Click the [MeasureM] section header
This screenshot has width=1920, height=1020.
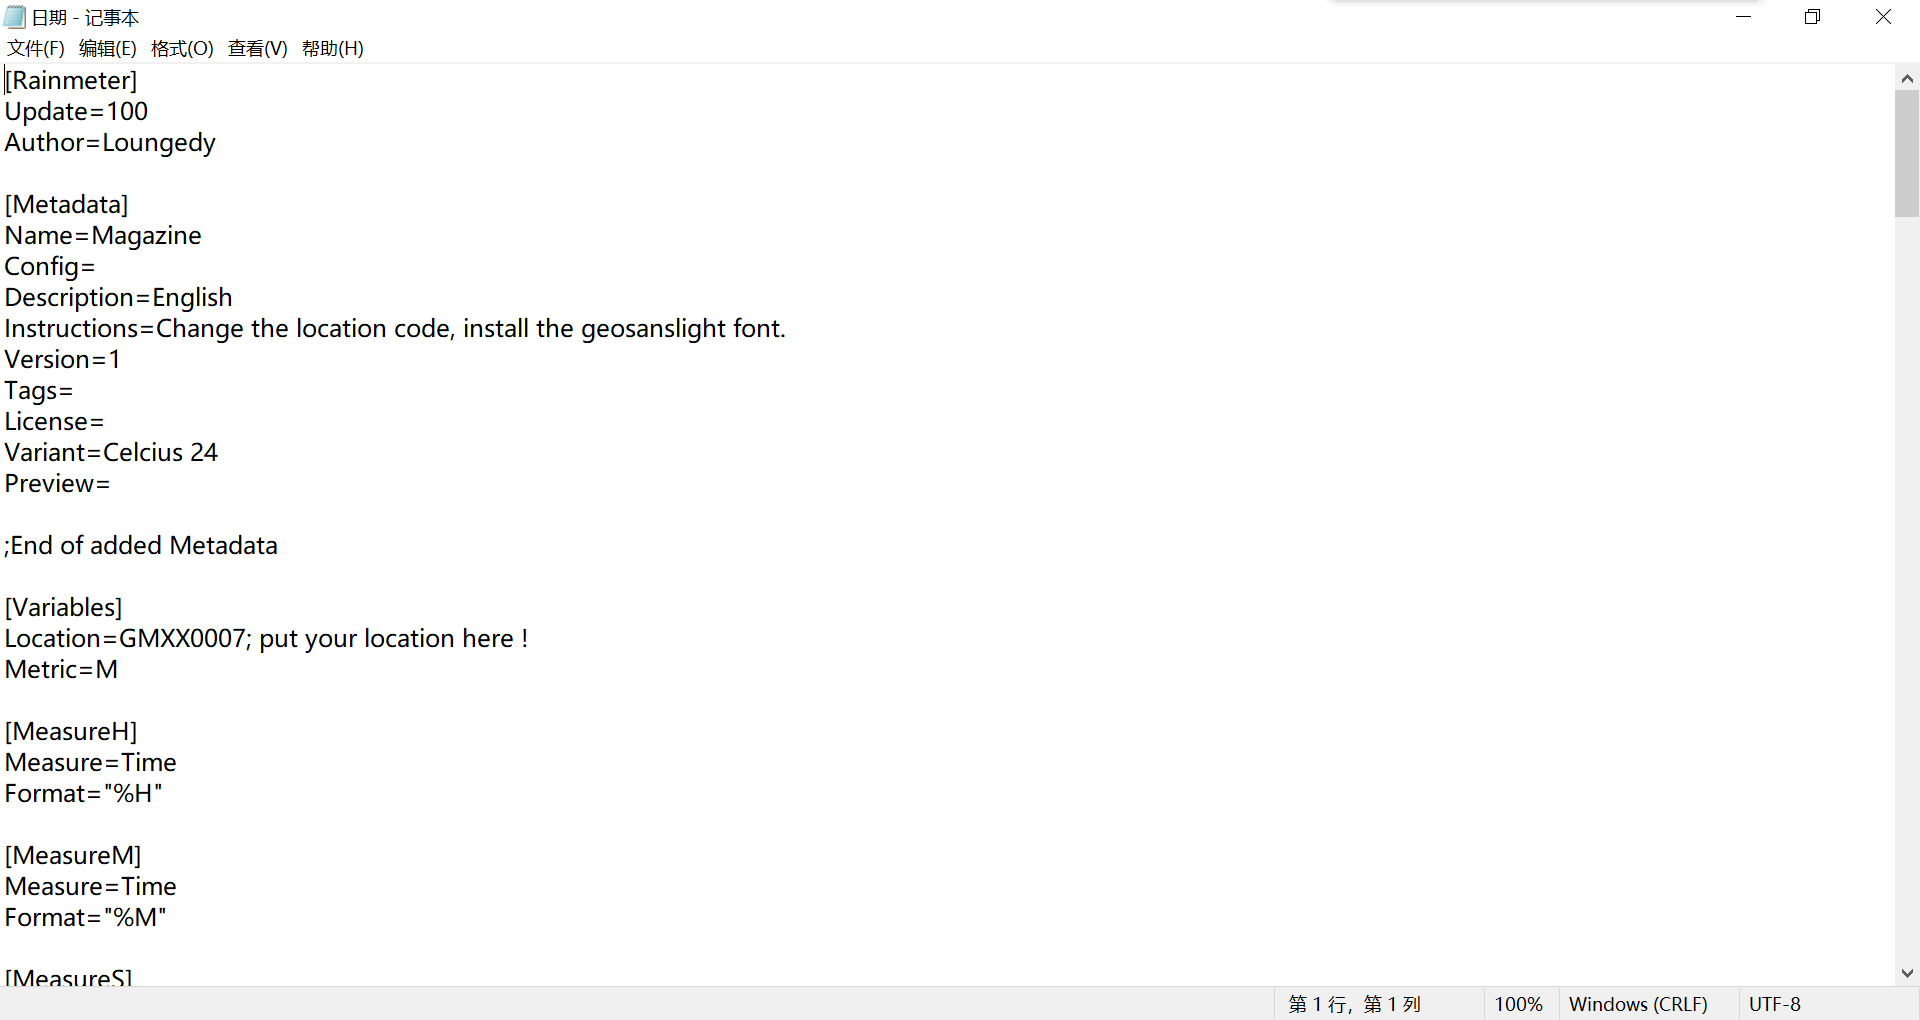73,855
